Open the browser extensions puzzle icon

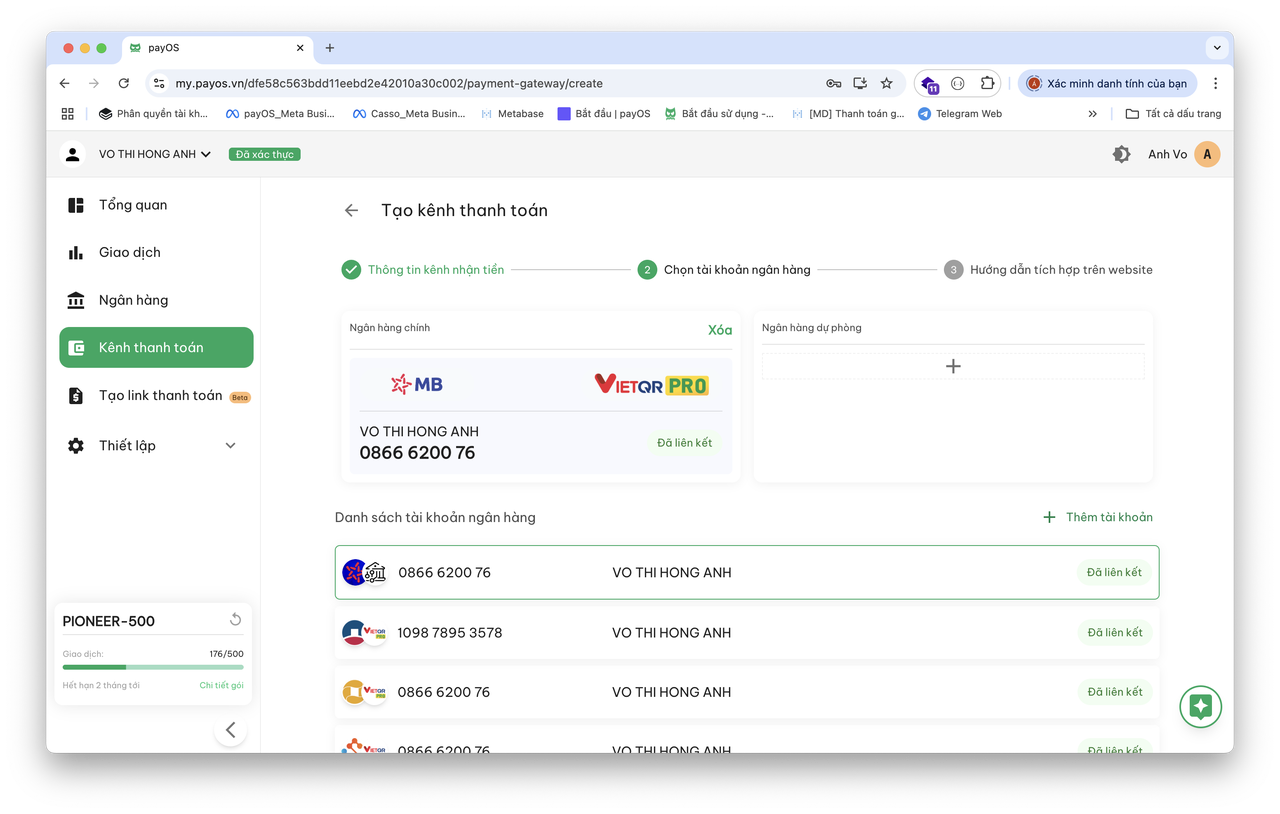tap(987, 83)
